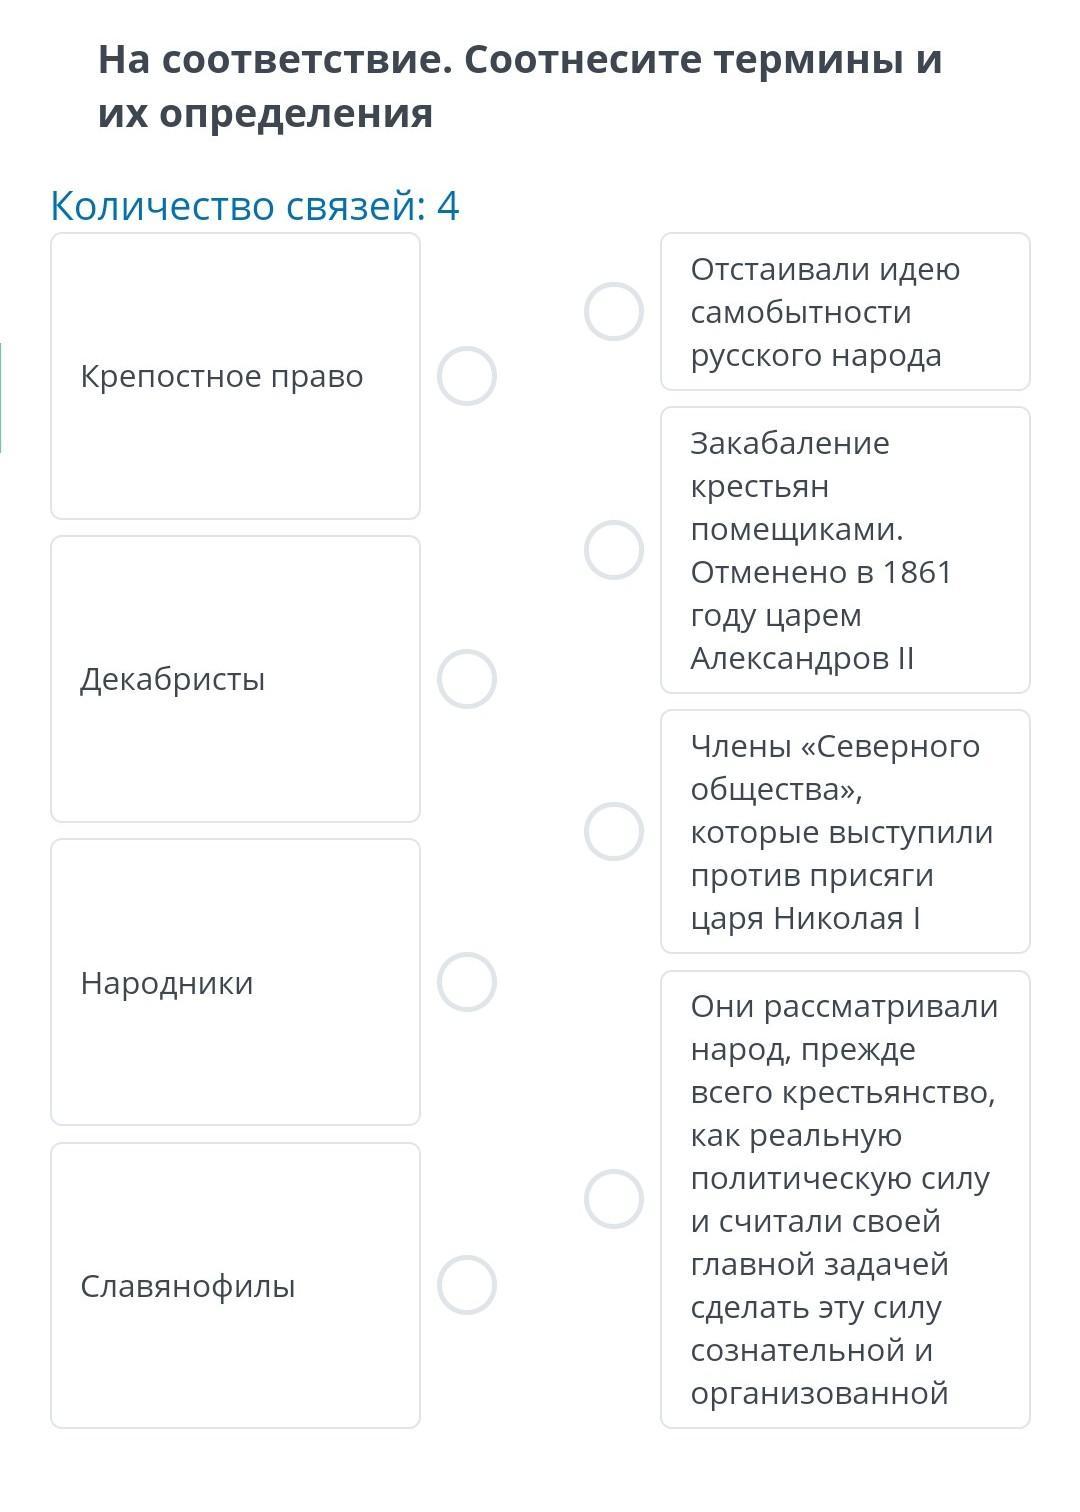Click the text 'Отменено в 1861 году'

[821, 593]
